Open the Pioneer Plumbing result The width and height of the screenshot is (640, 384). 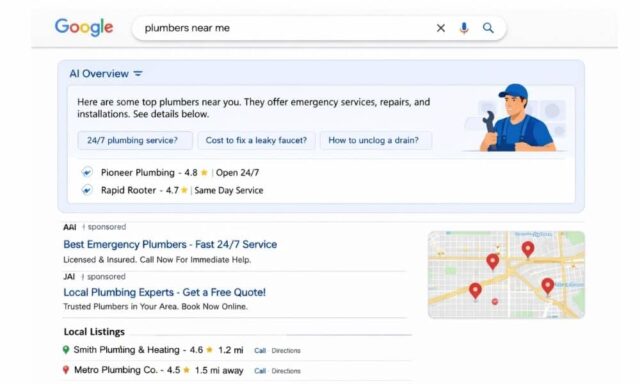click(138, 173)
